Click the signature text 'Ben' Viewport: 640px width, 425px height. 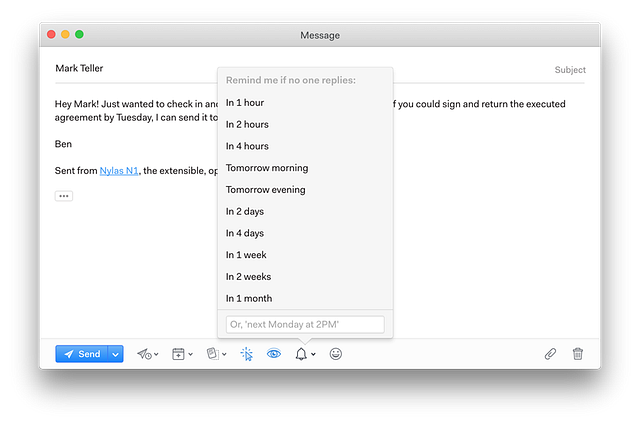click(63, 144)
